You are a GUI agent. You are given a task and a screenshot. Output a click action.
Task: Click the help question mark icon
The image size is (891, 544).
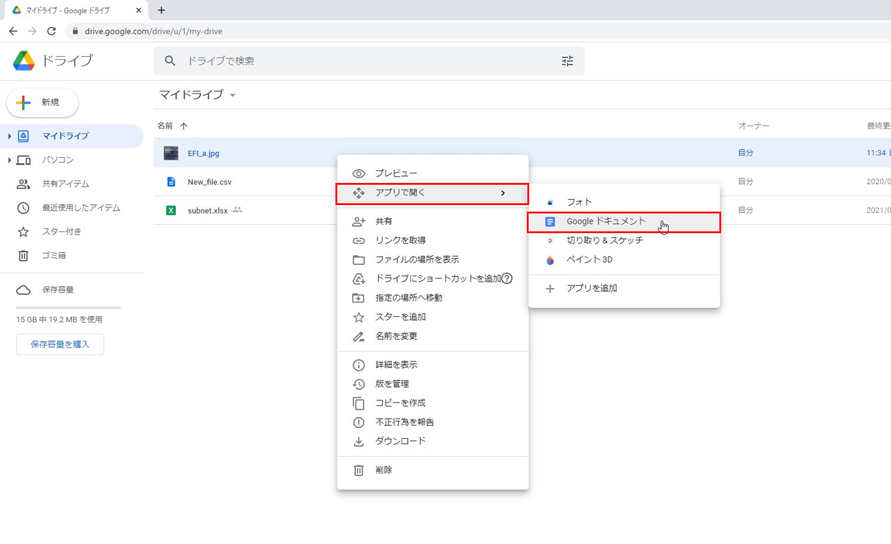point(507,279)
